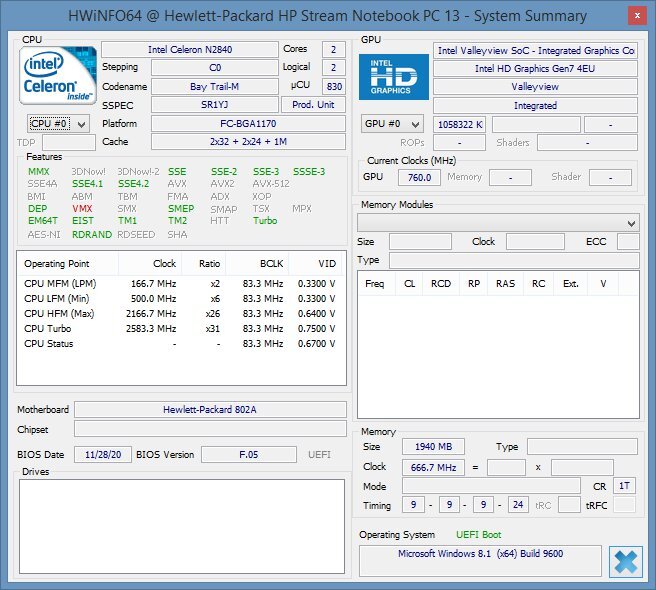Click the Platform value FC-BGA1170
This screenshot has width=656, height=590.
[x=248, y=124]
